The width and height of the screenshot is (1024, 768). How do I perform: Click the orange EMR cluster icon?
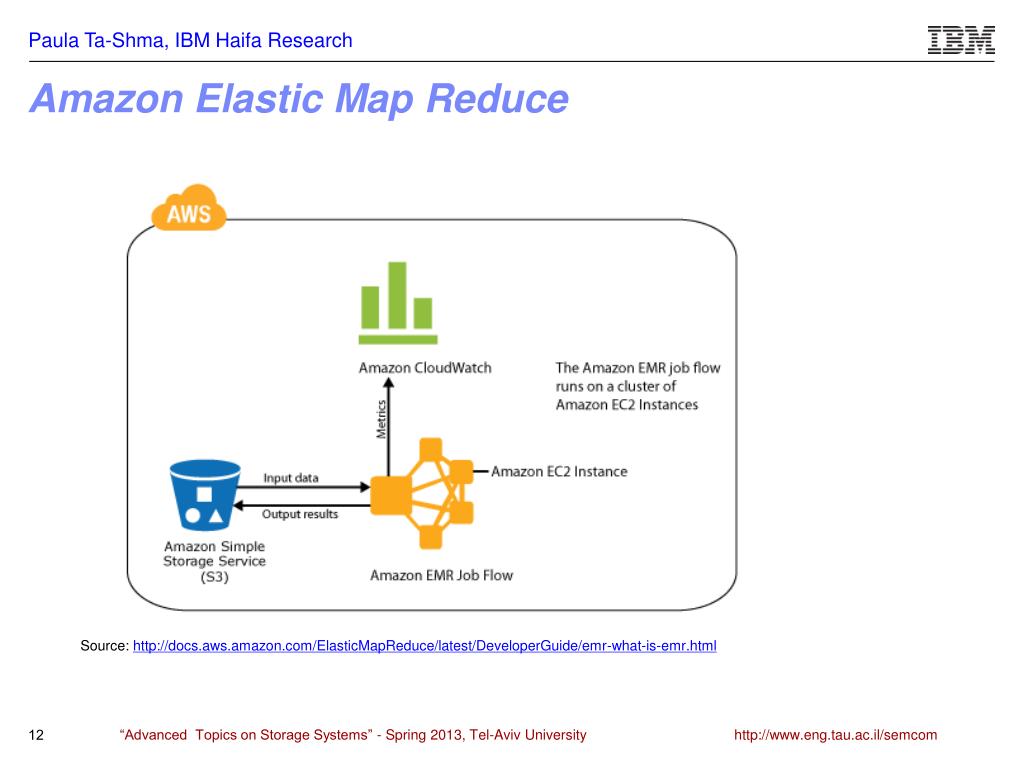(422, 493)
